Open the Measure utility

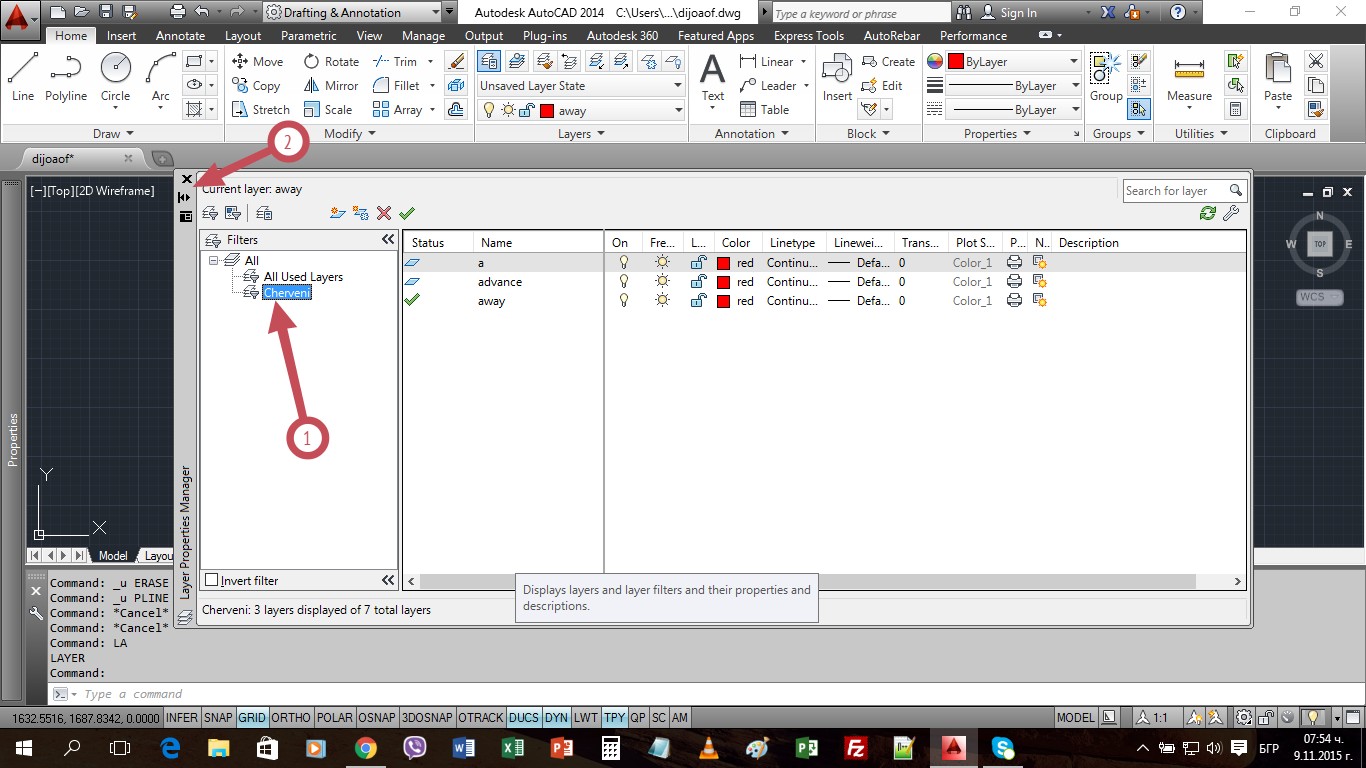1189,77
